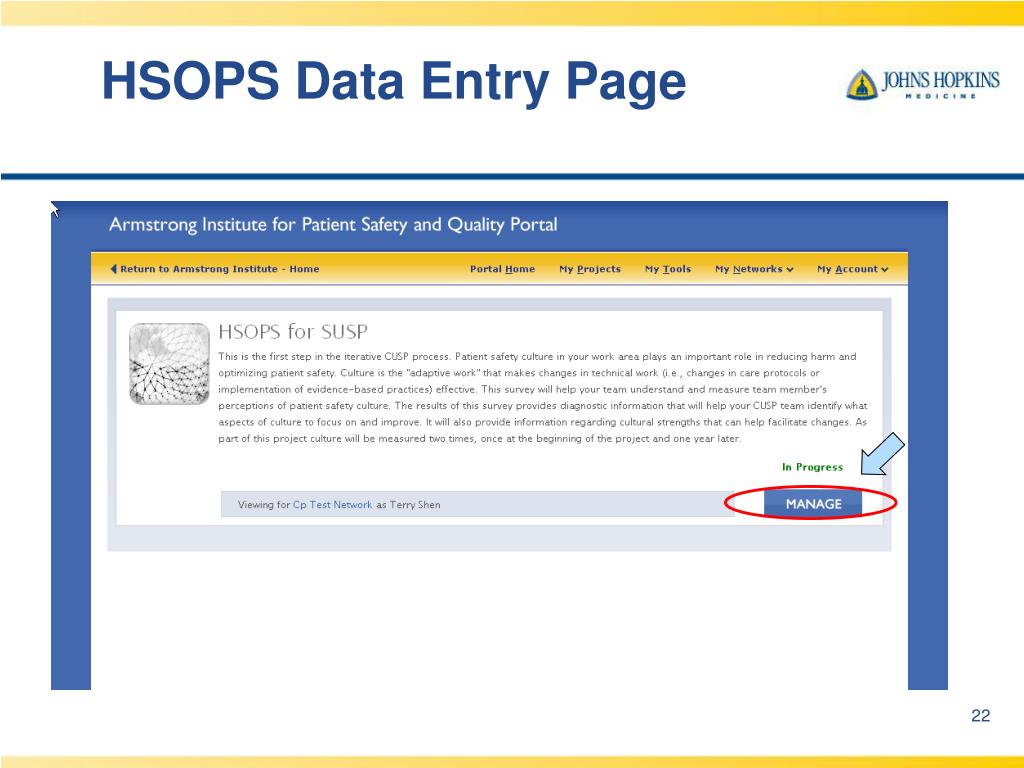Click Return to Armstrong Institute - Home link
Screen dimensions: 1024x768
(219, 268)
